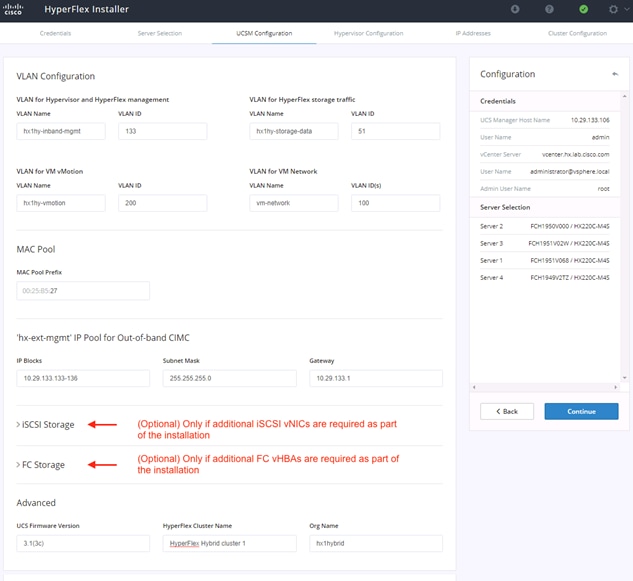Click the Cisco logo in header

pos(13,9)
